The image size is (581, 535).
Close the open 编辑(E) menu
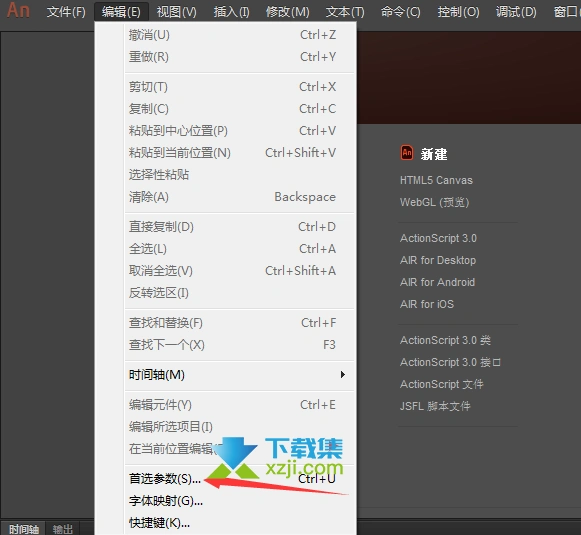(121, 12)
